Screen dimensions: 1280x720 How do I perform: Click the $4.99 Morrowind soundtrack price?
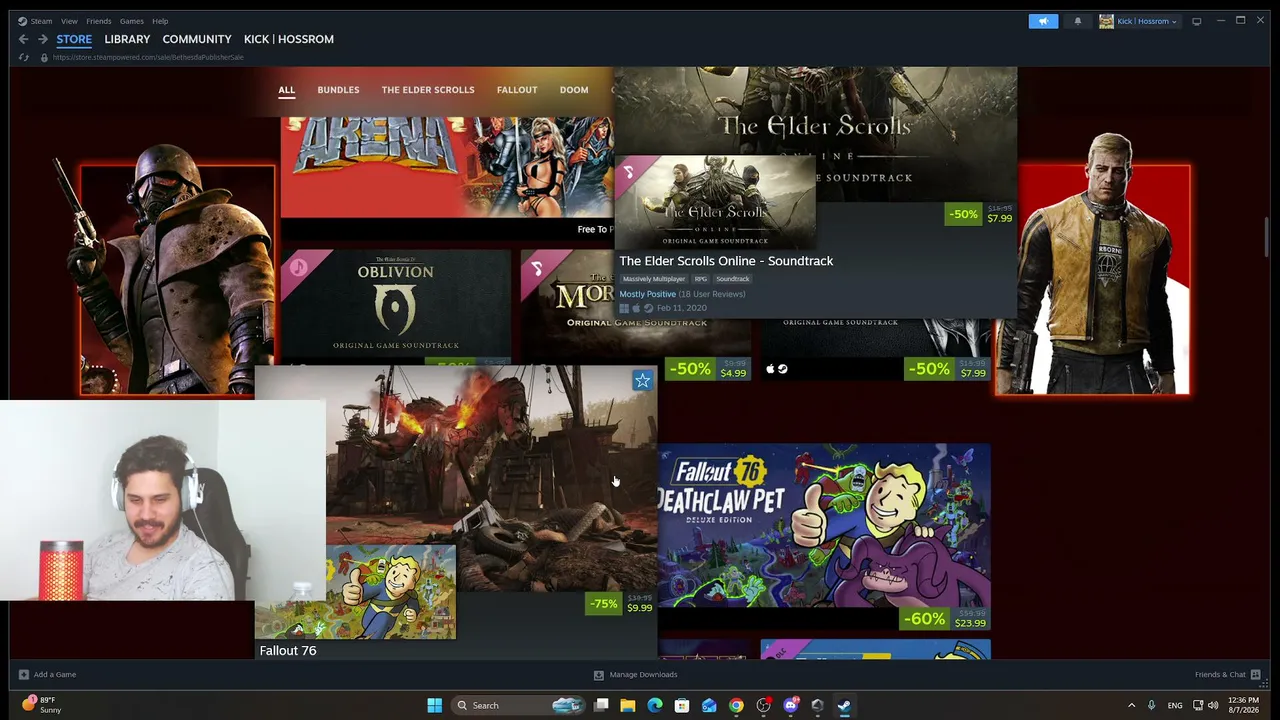point(733,373)
